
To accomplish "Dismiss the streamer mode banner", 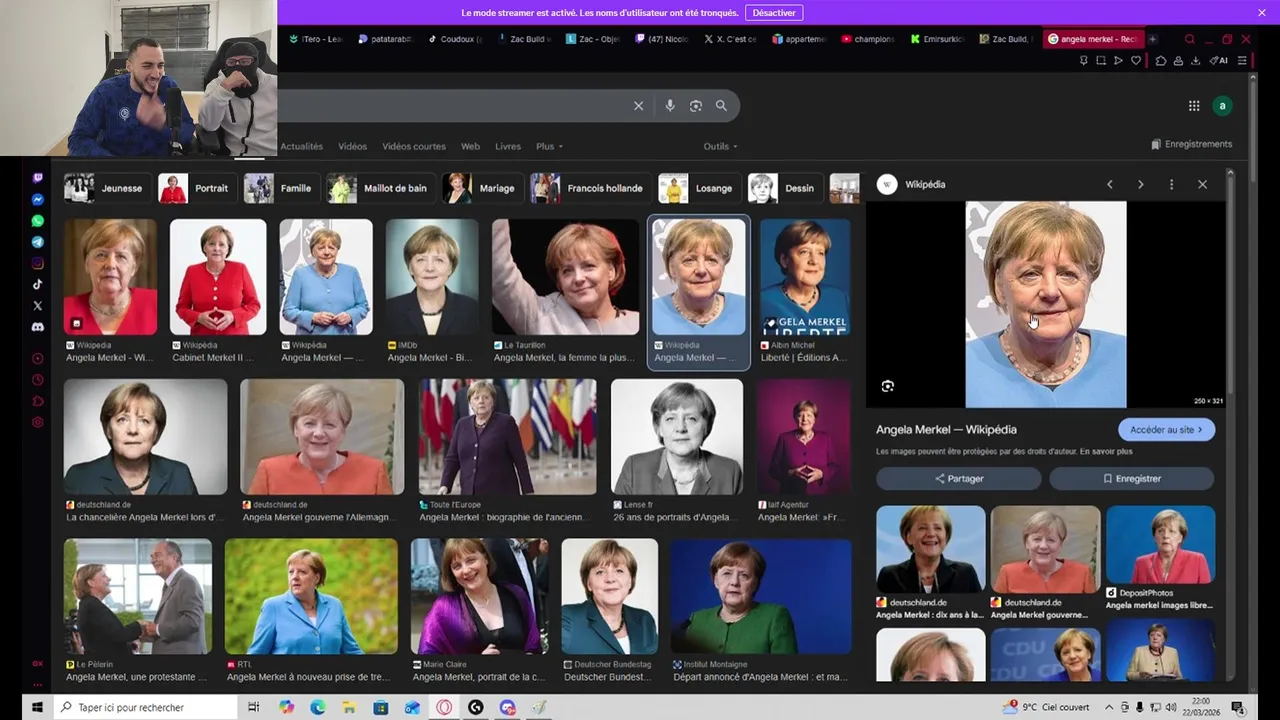I will pos(1262,12).
